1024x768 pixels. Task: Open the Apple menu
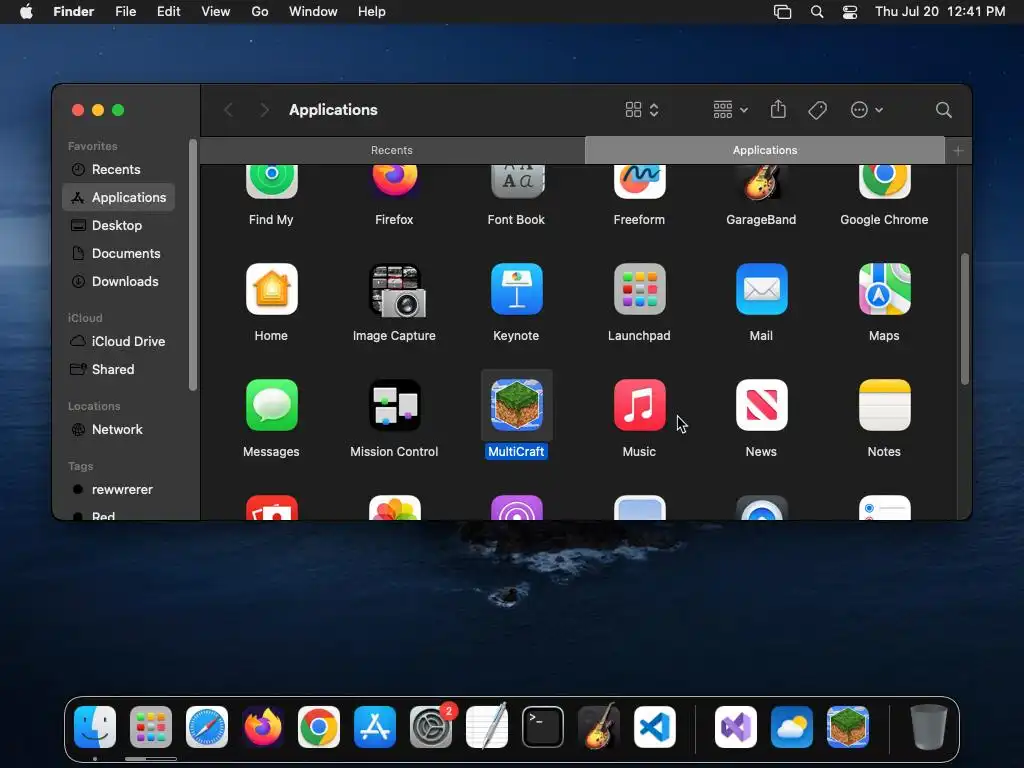[26, 12]
